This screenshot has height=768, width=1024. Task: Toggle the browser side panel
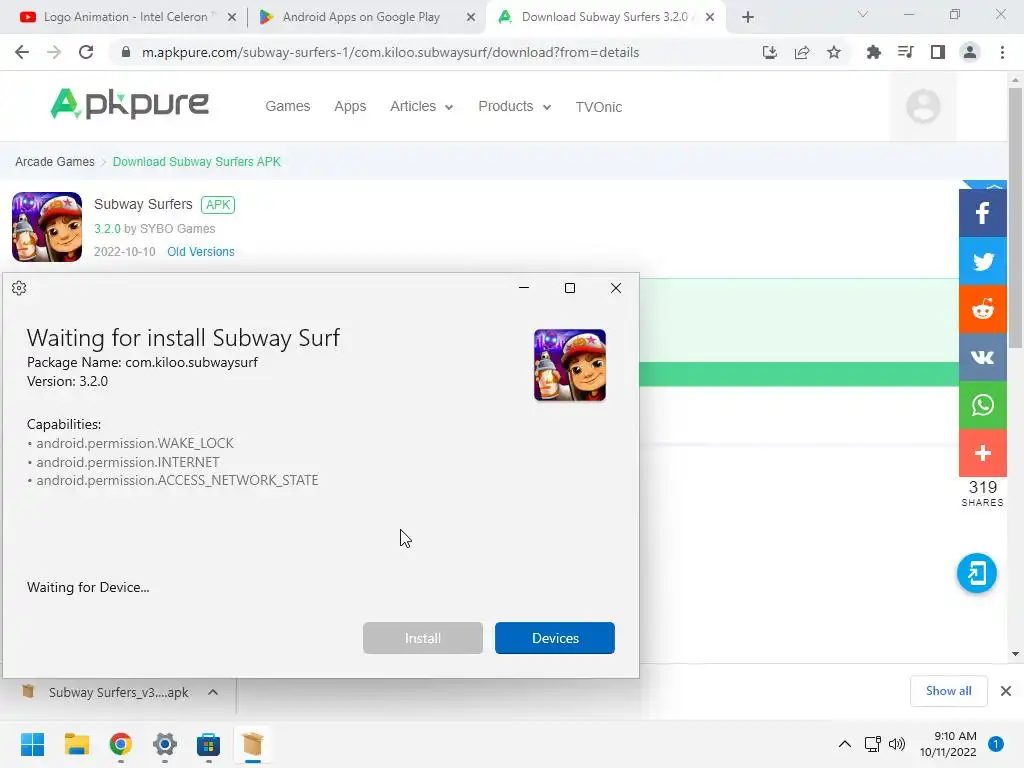938,52
